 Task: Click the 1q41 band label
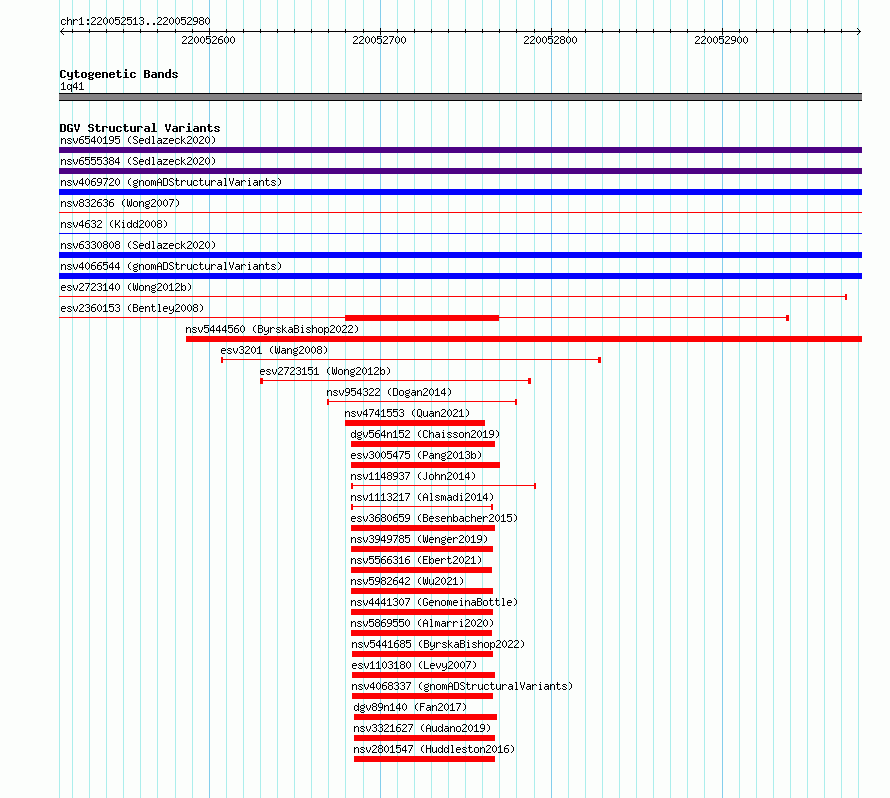click(72, 86)
